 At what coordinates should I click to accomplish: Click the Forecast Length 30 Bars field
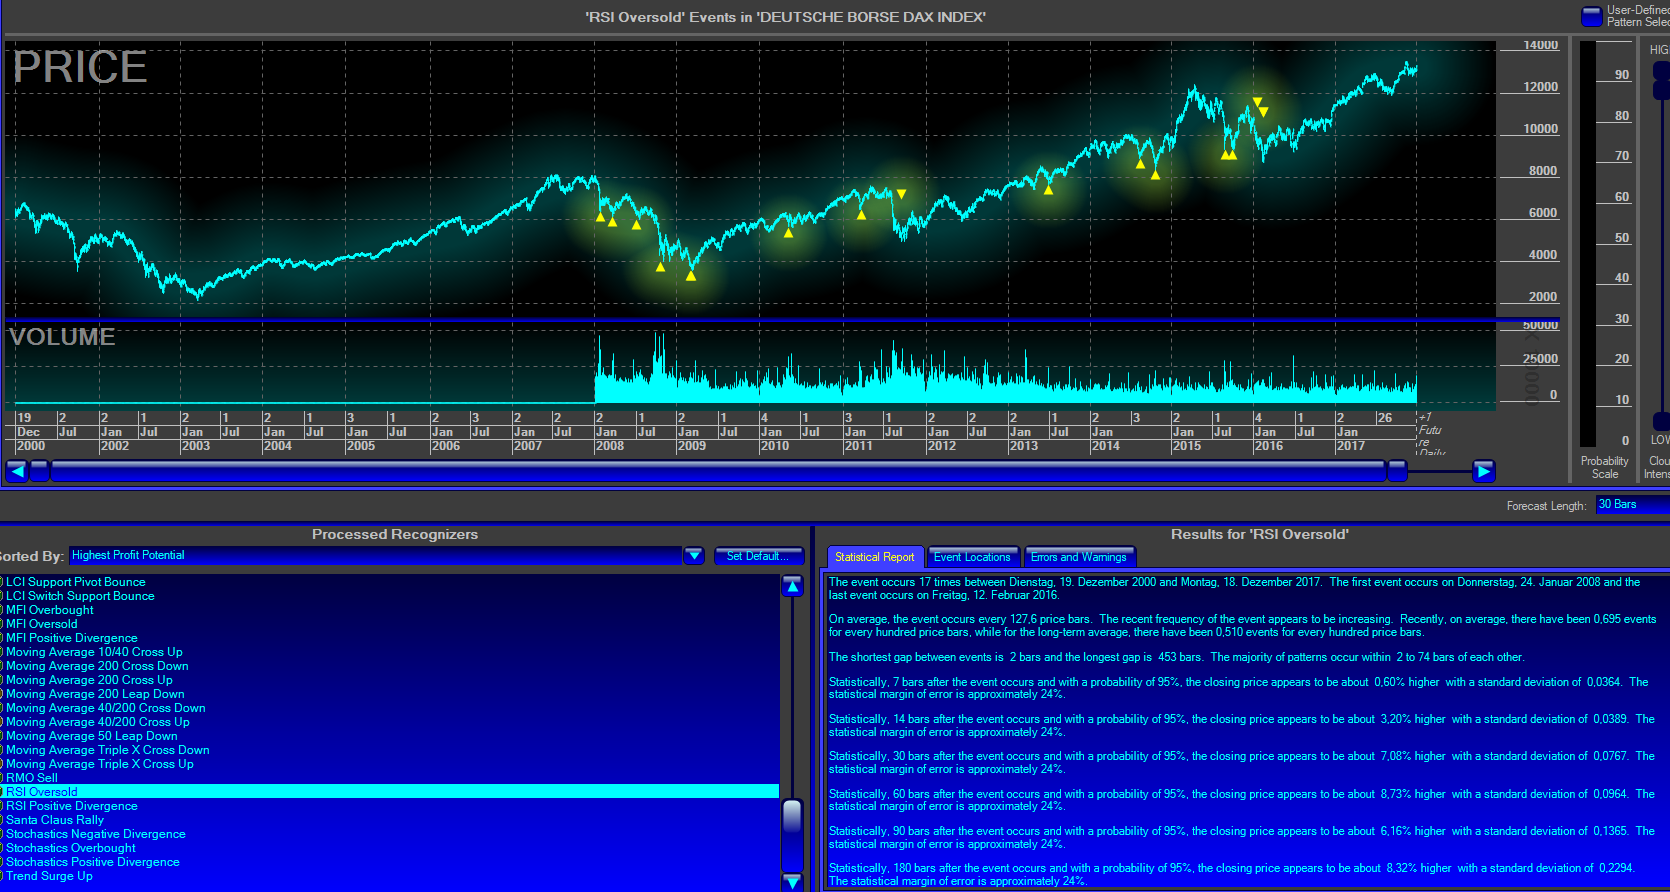pos(1633,505)
